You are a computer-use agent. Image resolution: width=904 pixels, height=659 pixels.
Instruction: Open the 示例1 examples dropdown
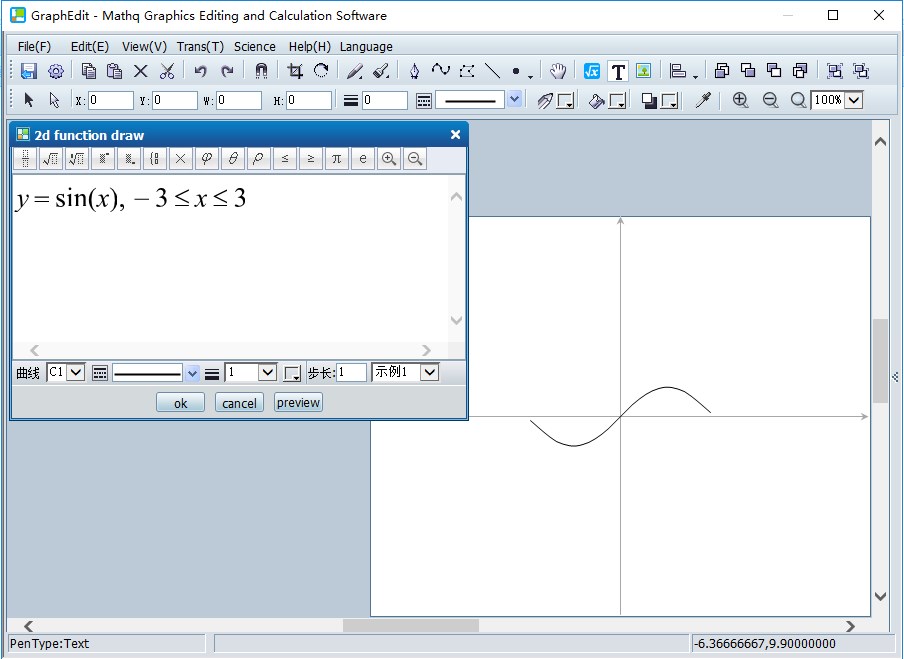tap(430, 372)
